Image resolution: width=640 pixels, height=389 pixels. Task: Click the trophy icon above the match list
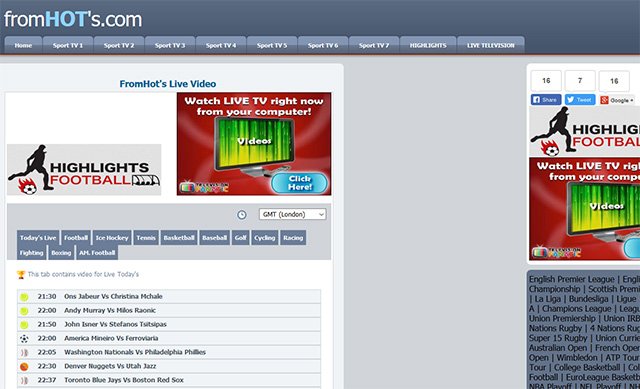tap(21, 275)
